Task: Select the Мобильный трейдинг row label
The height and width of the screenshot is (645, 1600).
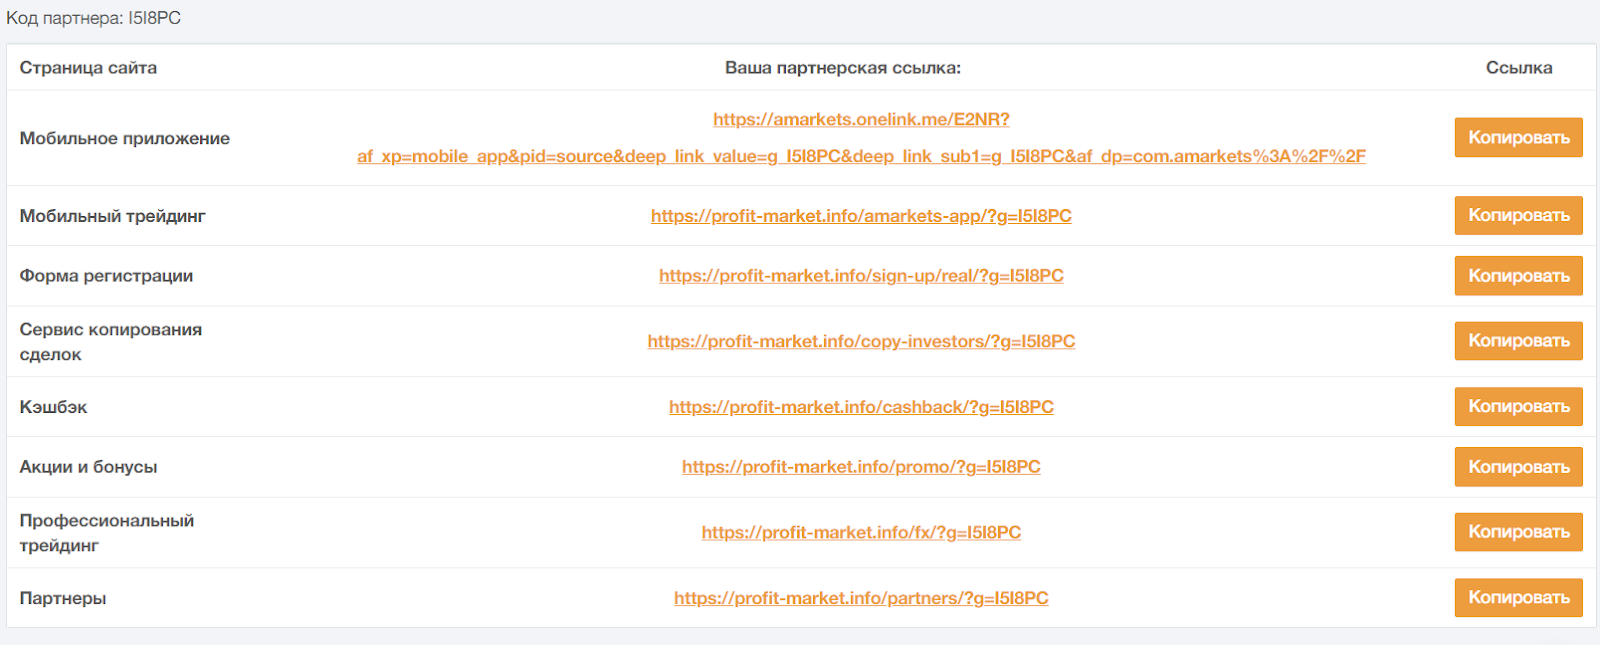Action: 113,216
